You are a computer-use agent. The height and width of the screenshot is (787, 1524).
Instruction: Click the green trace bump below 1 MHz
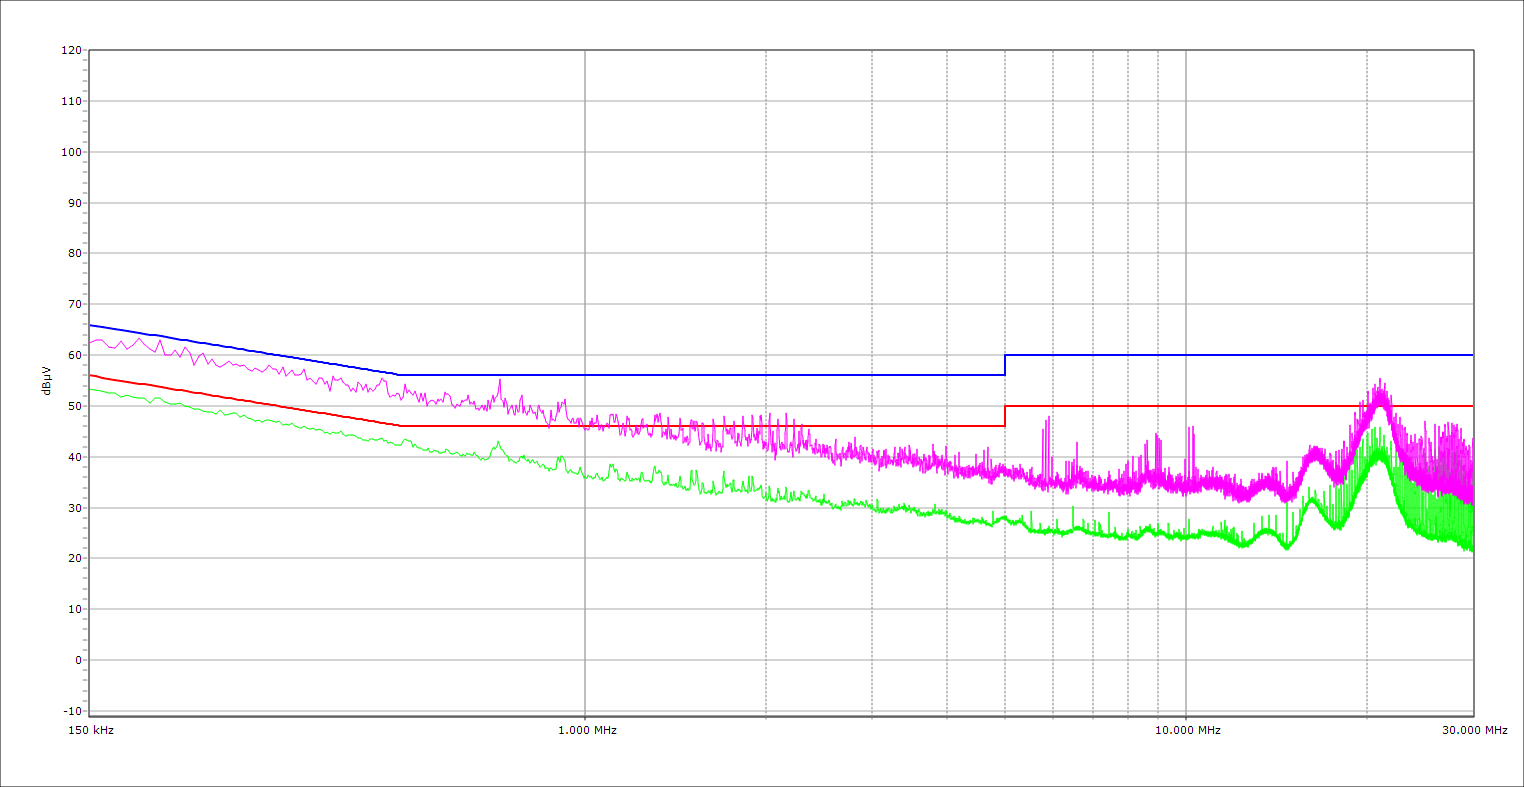point(497,443)
